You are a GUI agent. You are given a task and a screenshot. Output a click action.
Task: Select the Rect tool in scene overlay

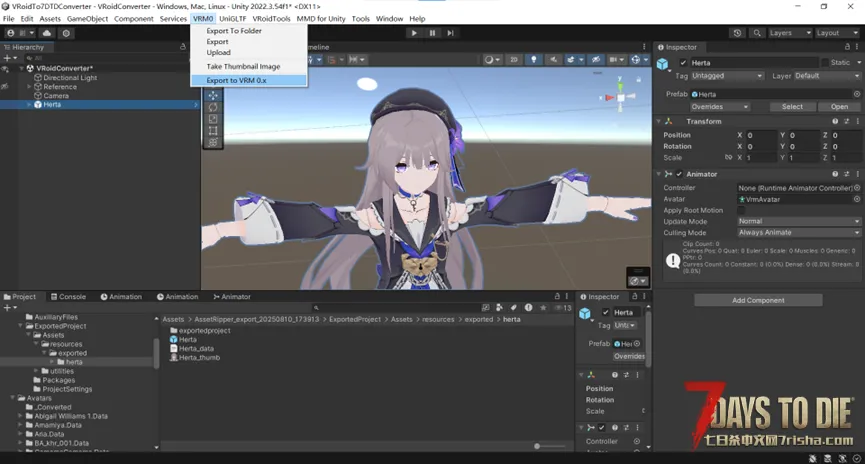click(x=213, y=131)
